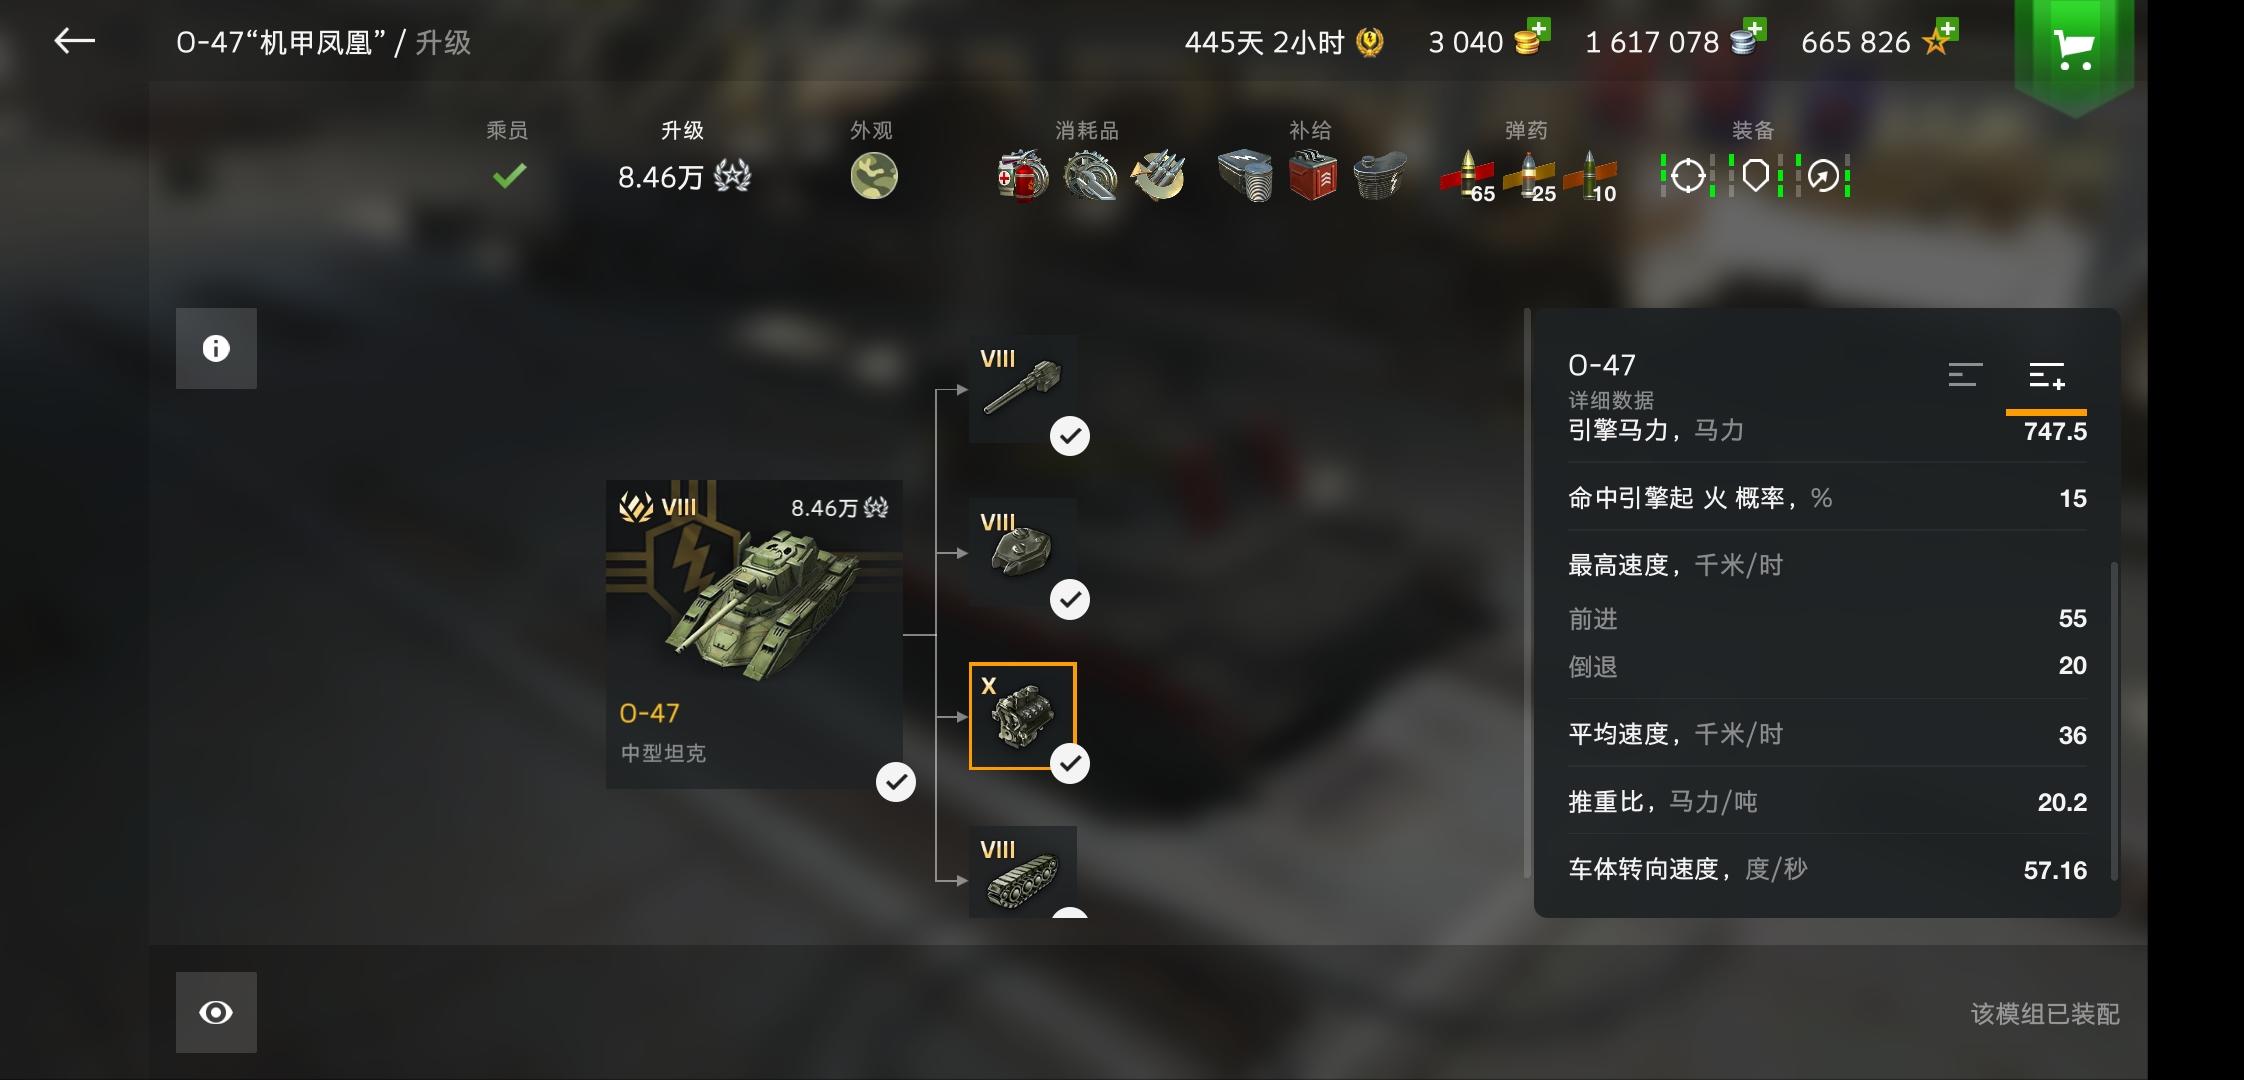Click the O-47 tank installed checkmark

pyautogui.click(x=896, y=782)
